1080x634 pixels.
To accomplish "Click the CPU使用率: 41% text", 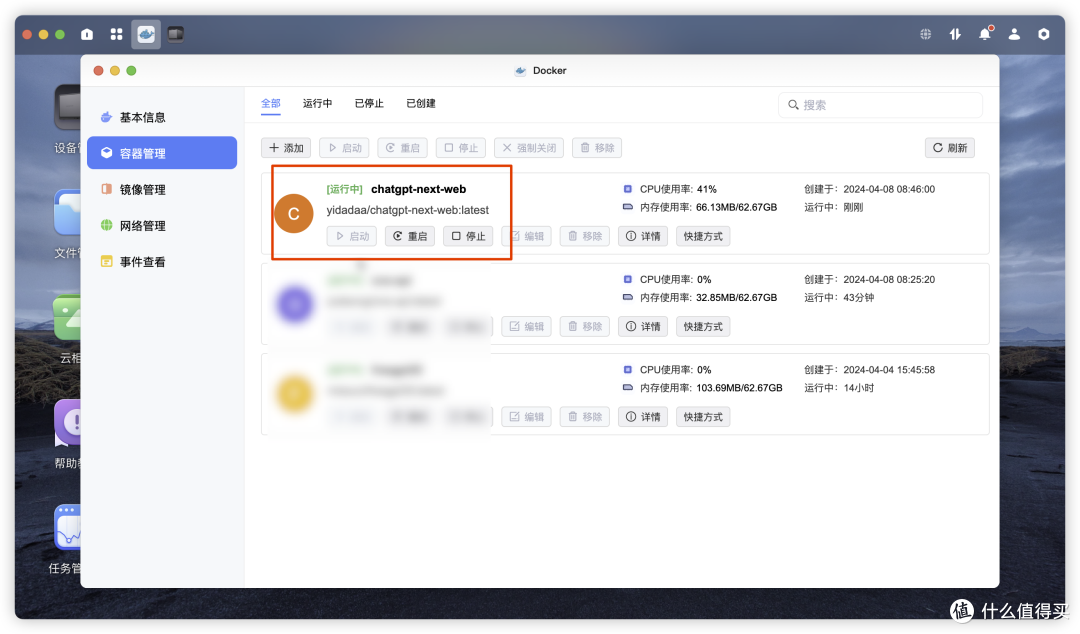I will pyautogui.click(x=678, y=189).
